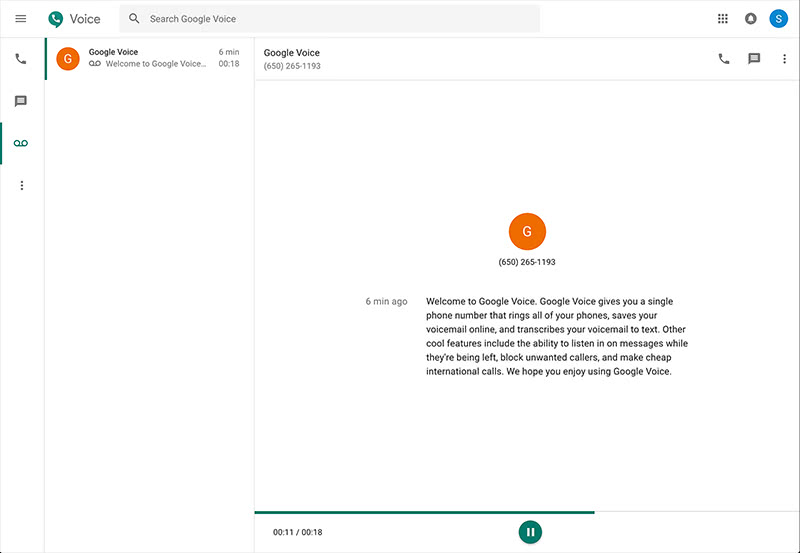Focus the Search Google Voice field

(329, 19)
